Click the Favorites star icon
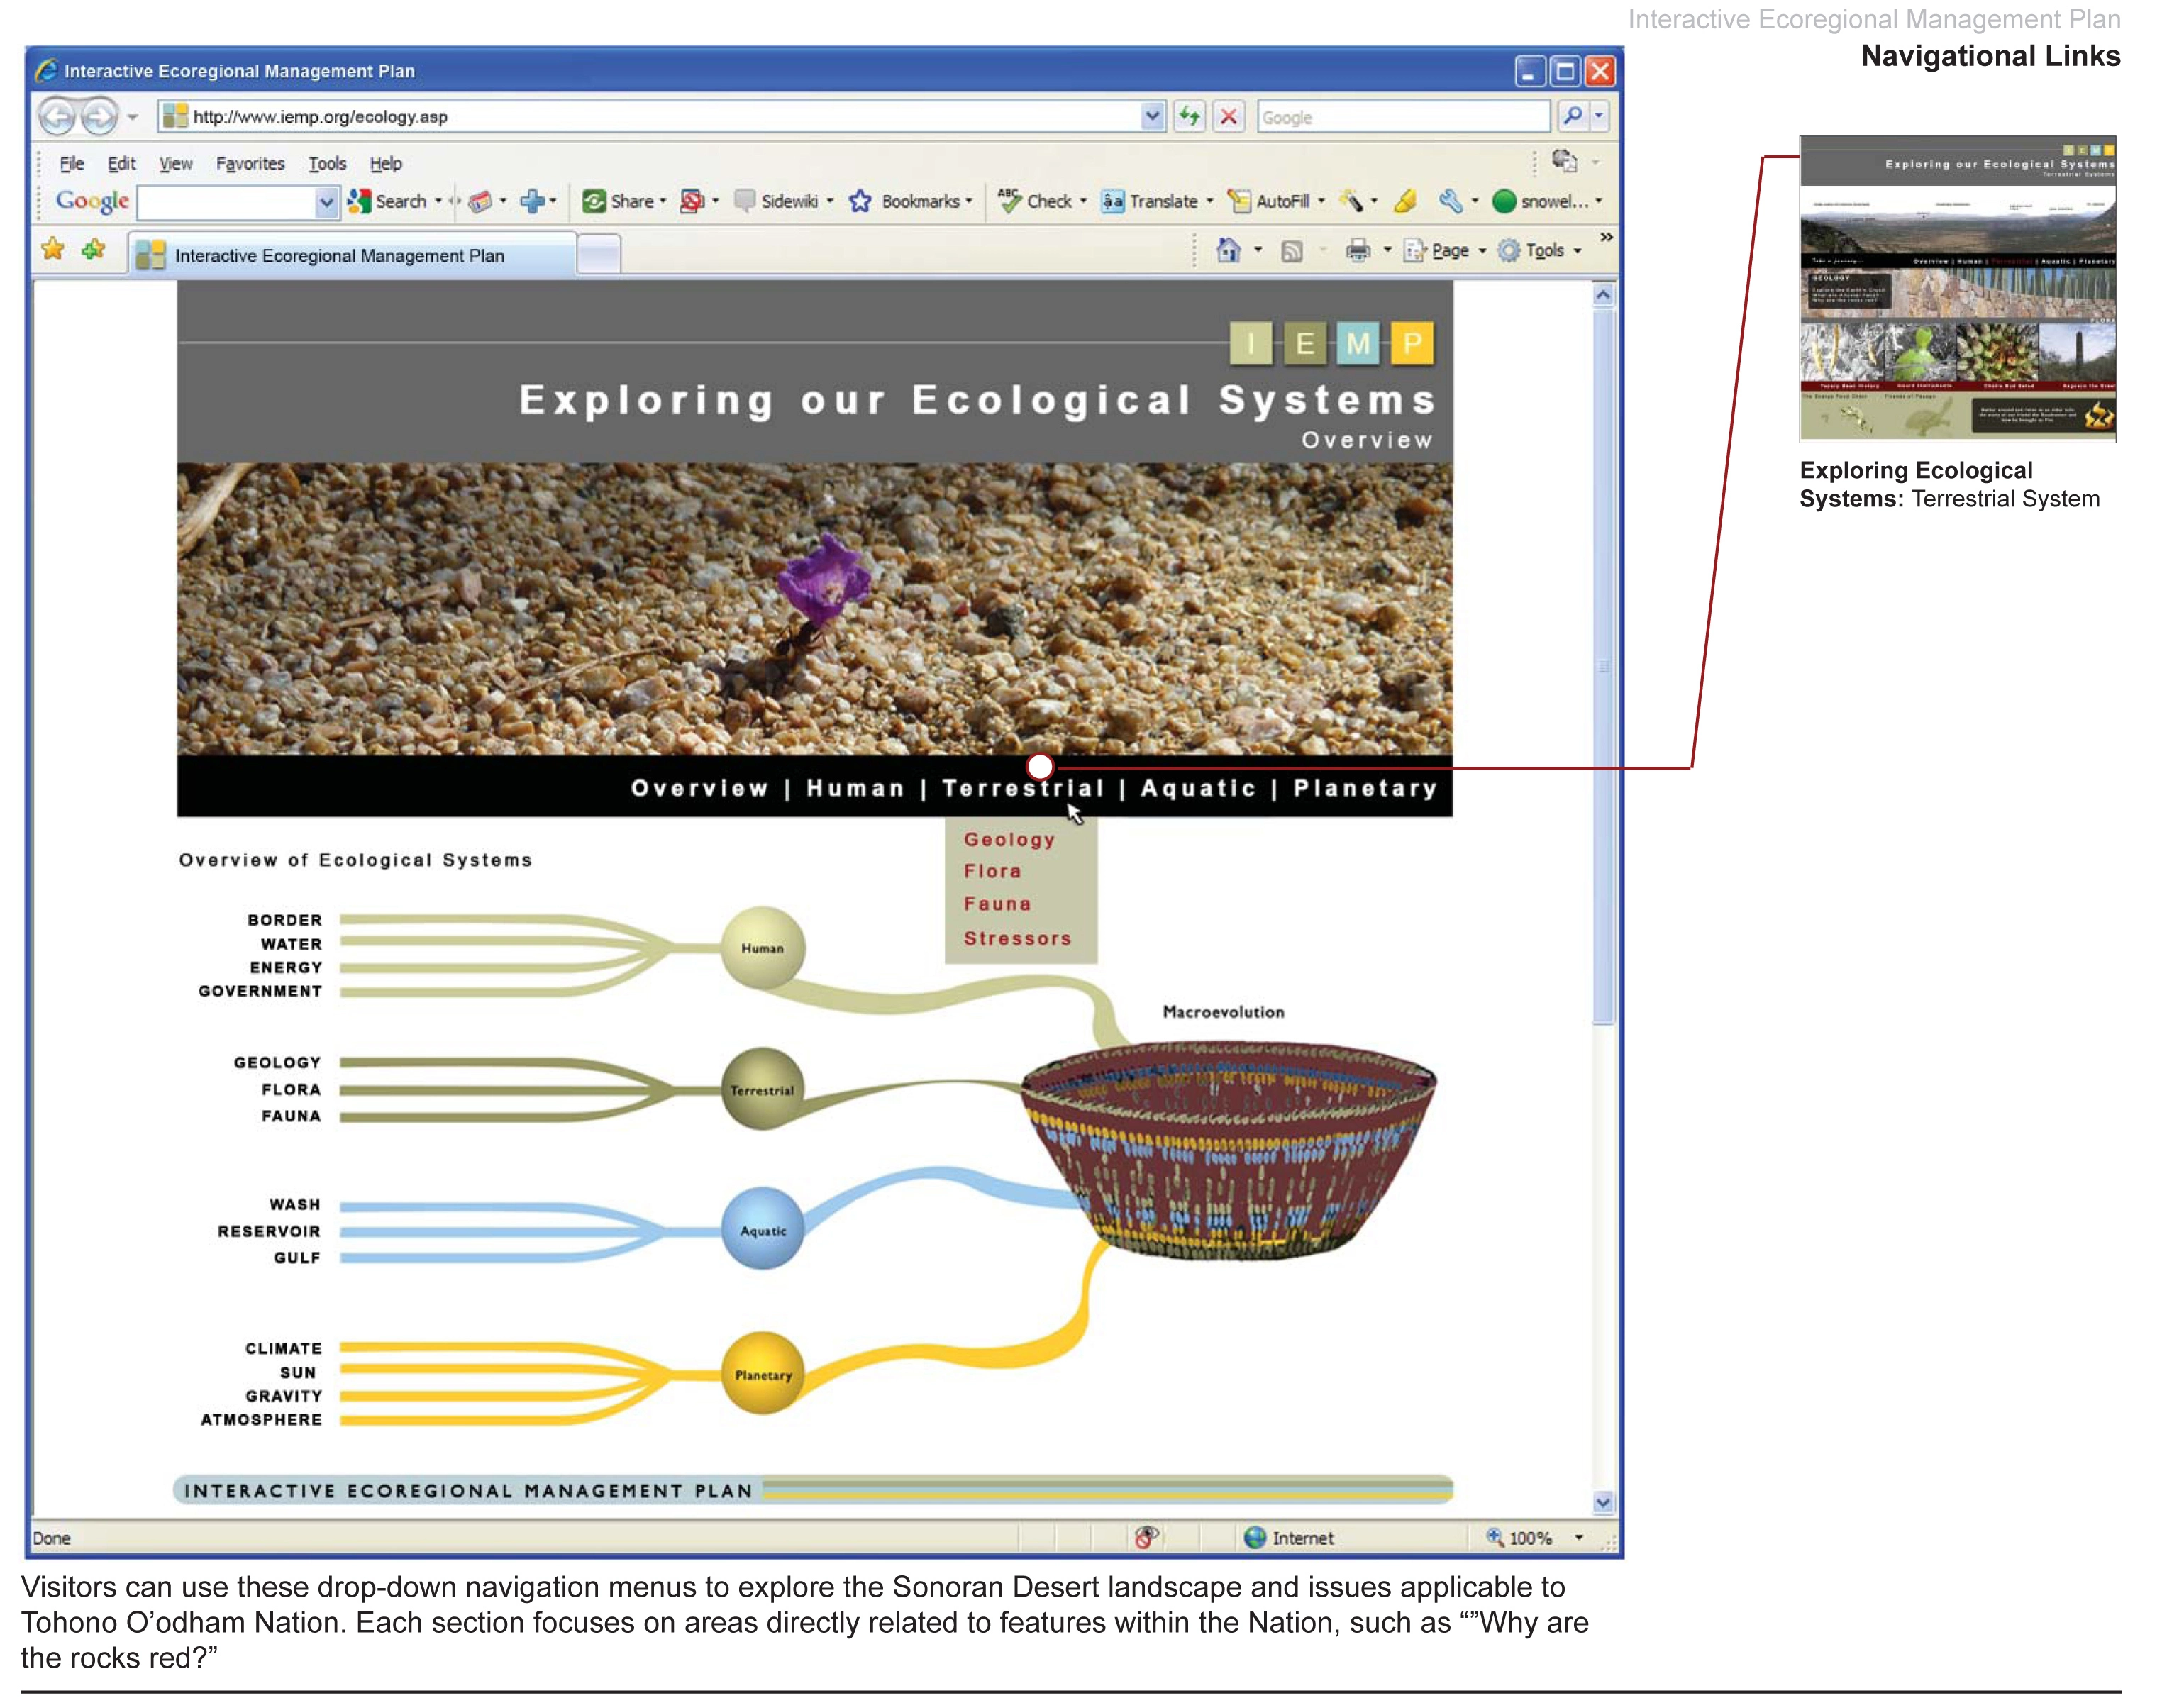2184x1698 pixels. click(x=53, y=249)
